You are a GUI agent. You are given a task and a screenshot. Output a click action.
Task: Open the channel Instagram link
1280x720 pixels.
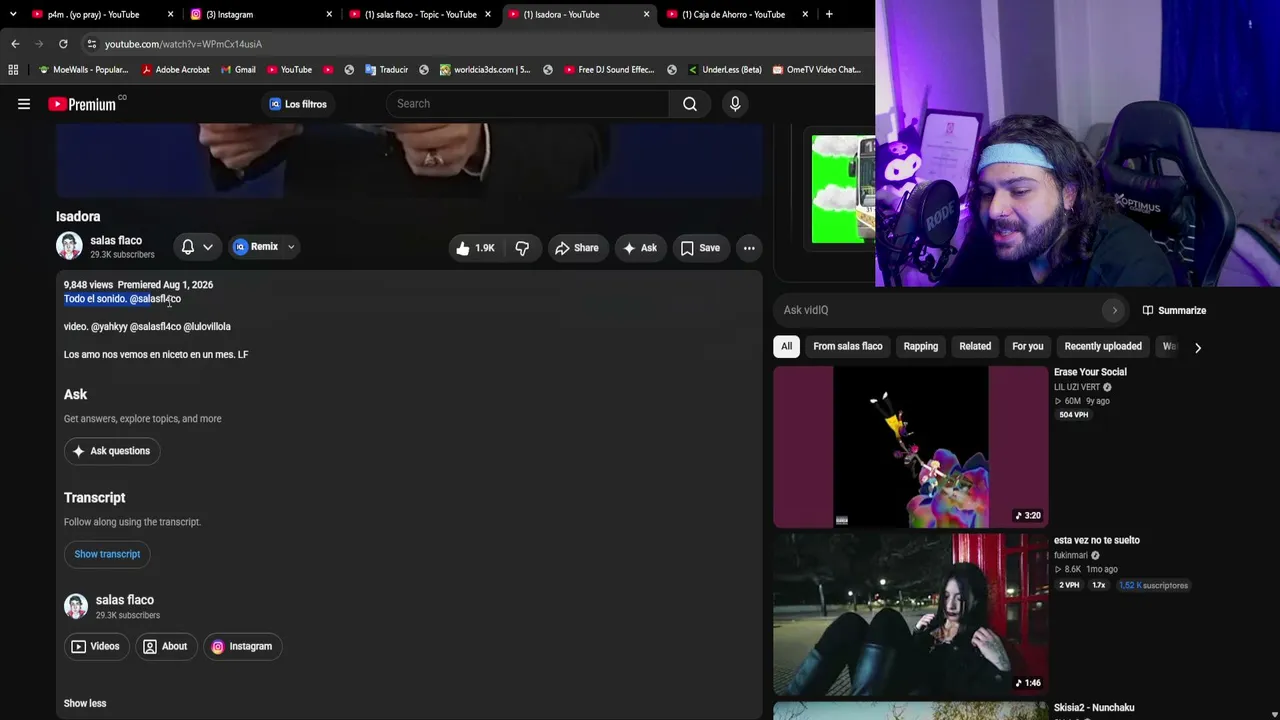(x=241, y=647)
